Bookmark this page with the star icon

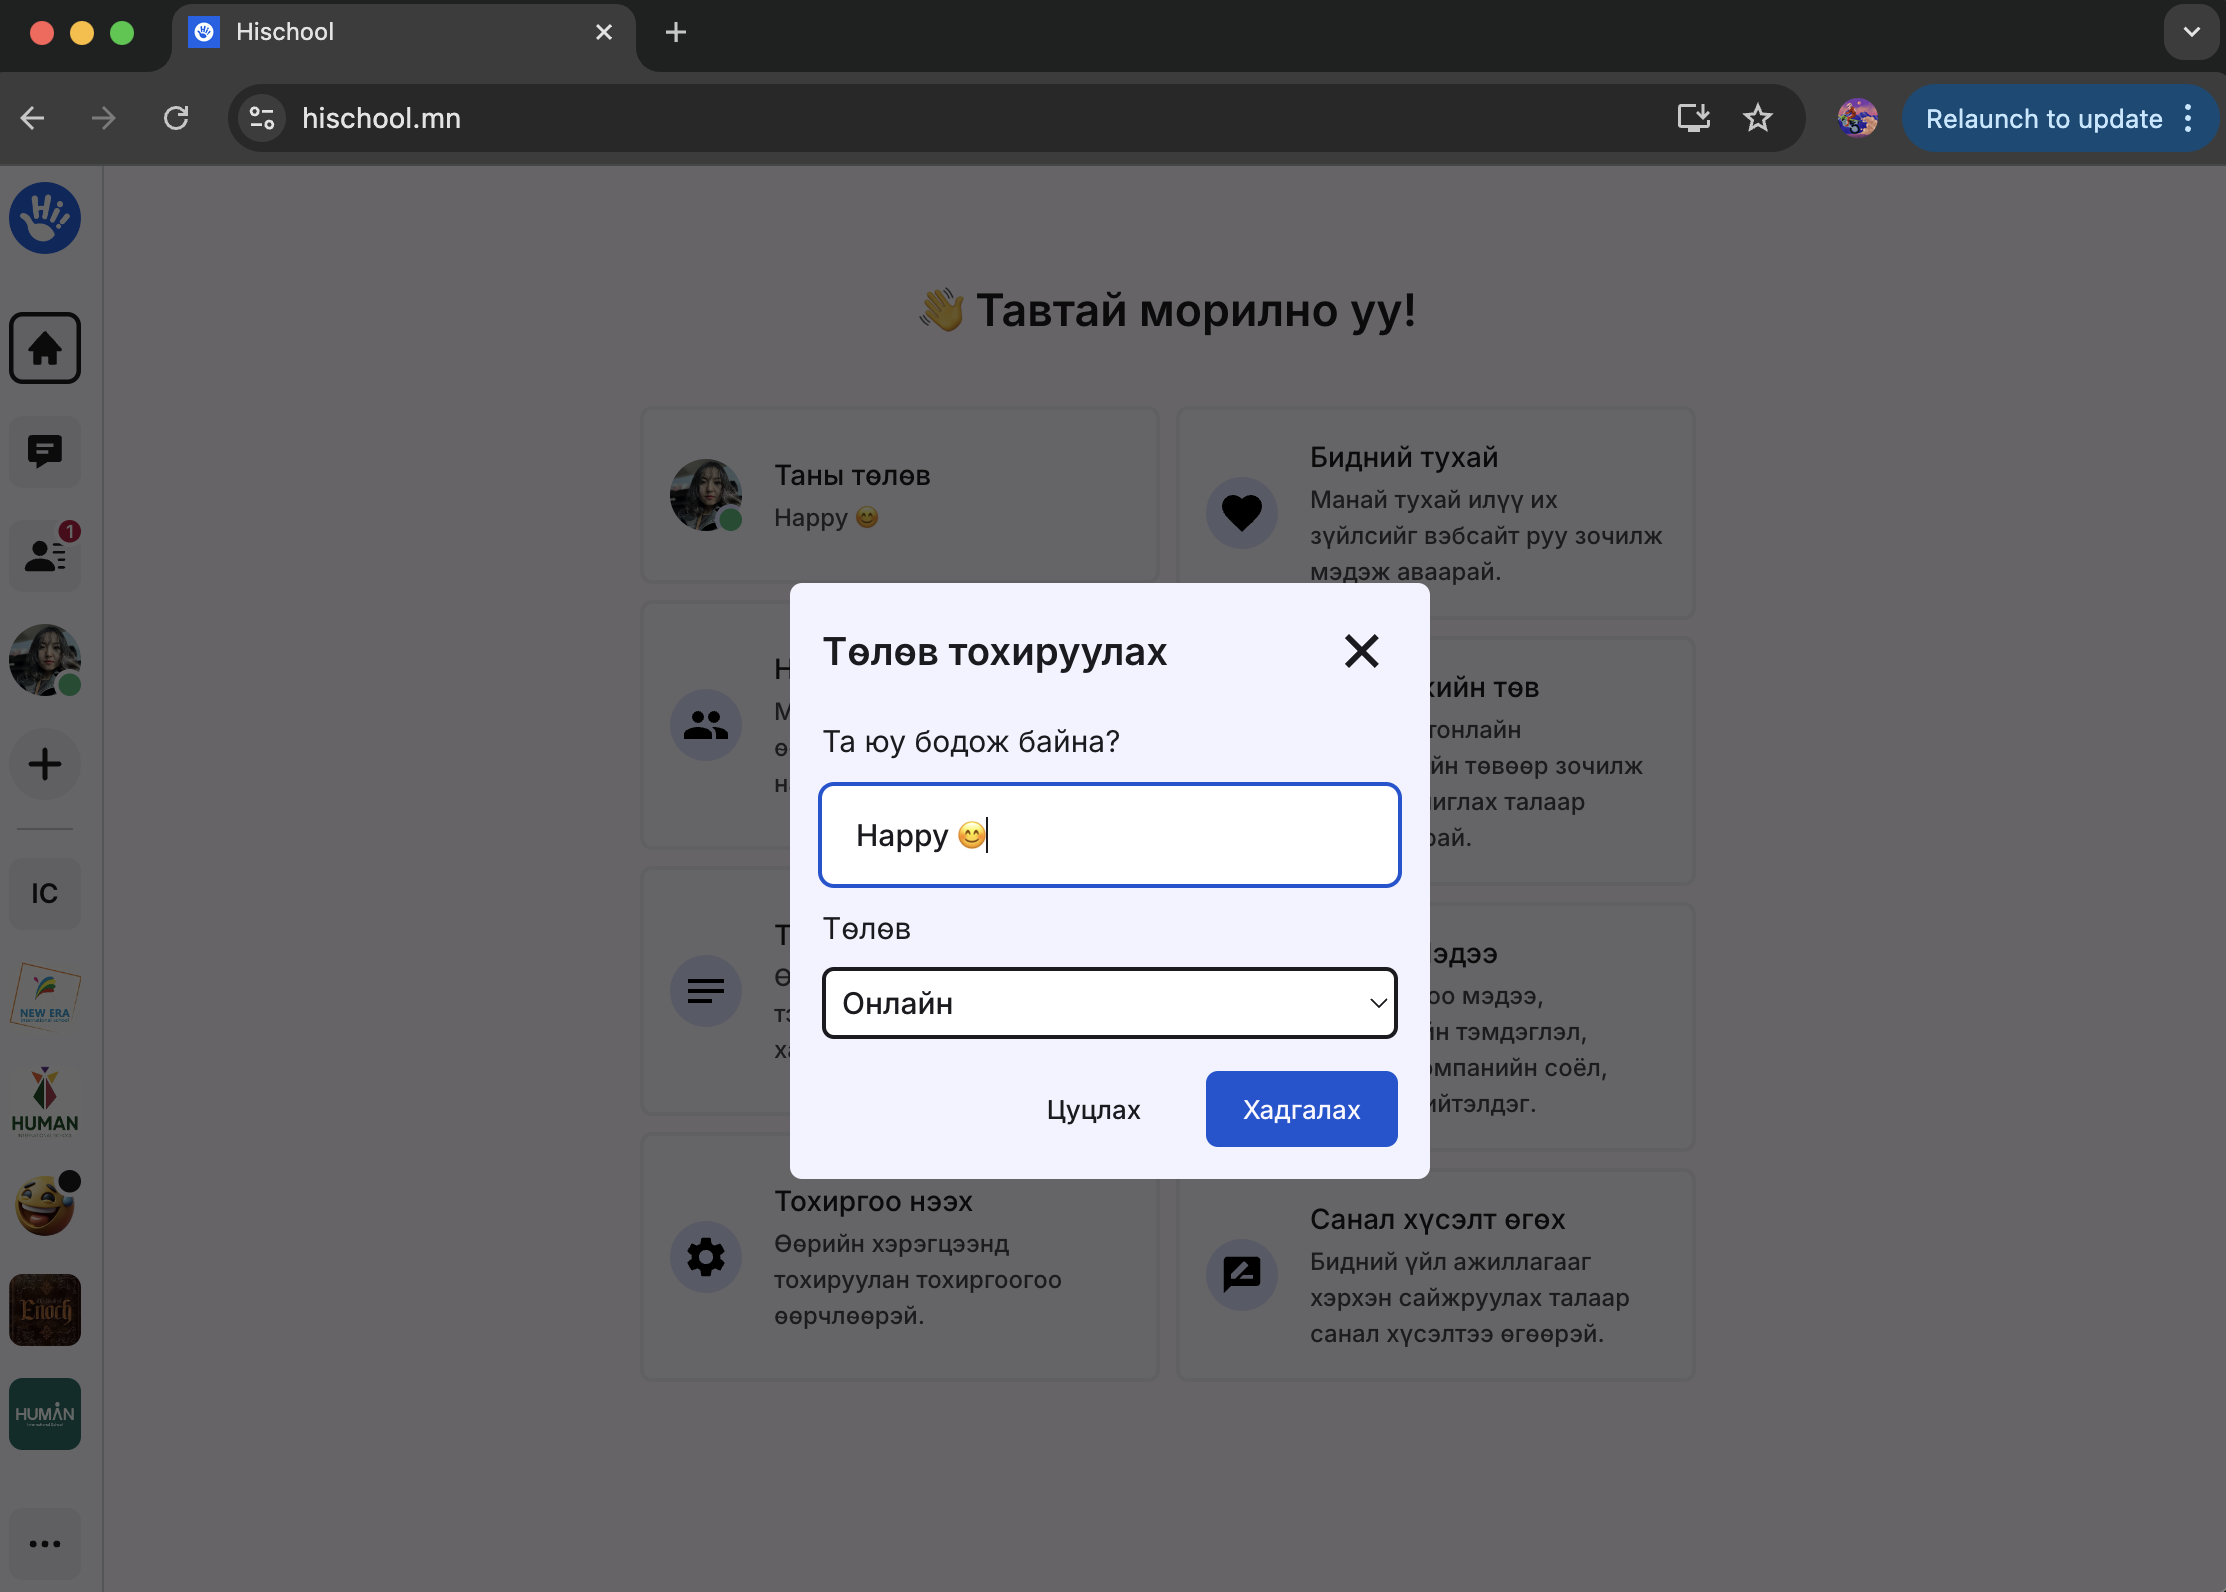coord(1757,118)
